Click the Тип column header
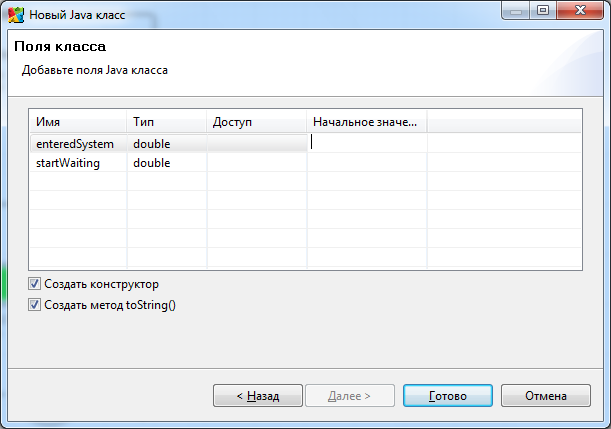Image resolution: width=611 pixels, height=429 pixels. 166,122
